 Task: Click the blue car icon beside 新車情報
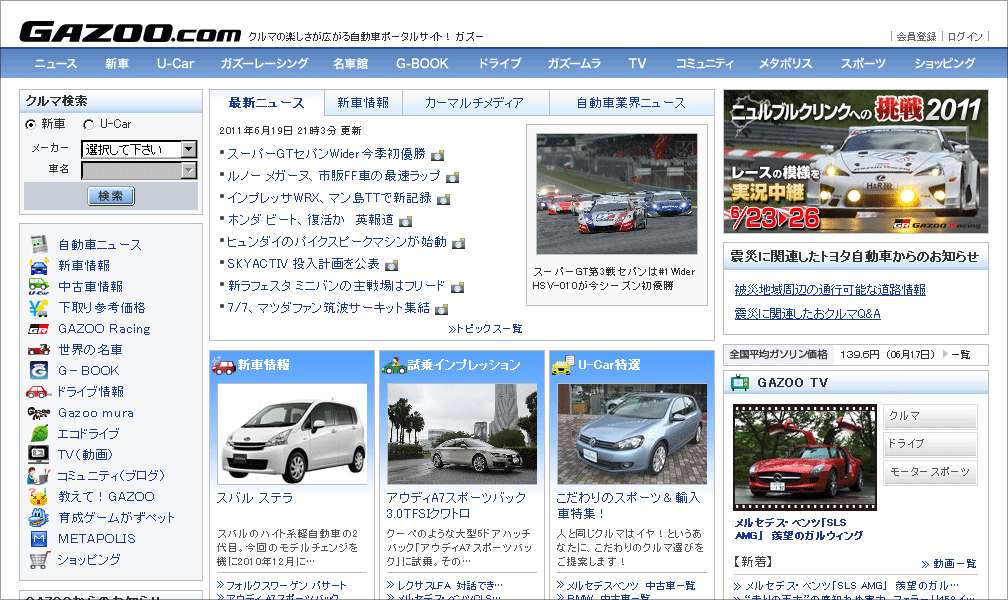coord(39,266)
